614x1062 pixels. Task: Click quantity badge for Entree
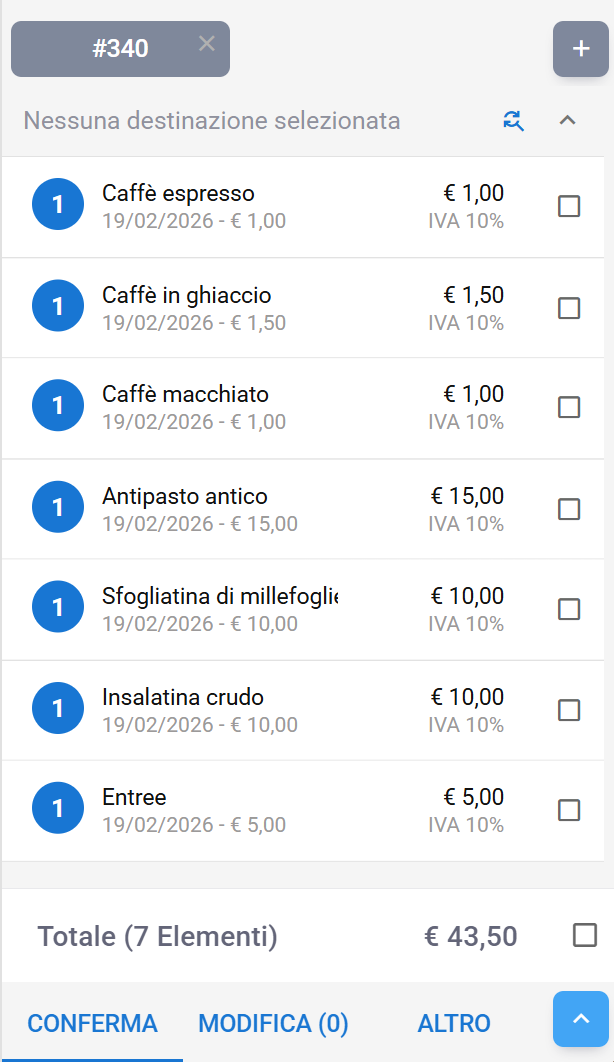pyautogui.click(x=57, y=809)
